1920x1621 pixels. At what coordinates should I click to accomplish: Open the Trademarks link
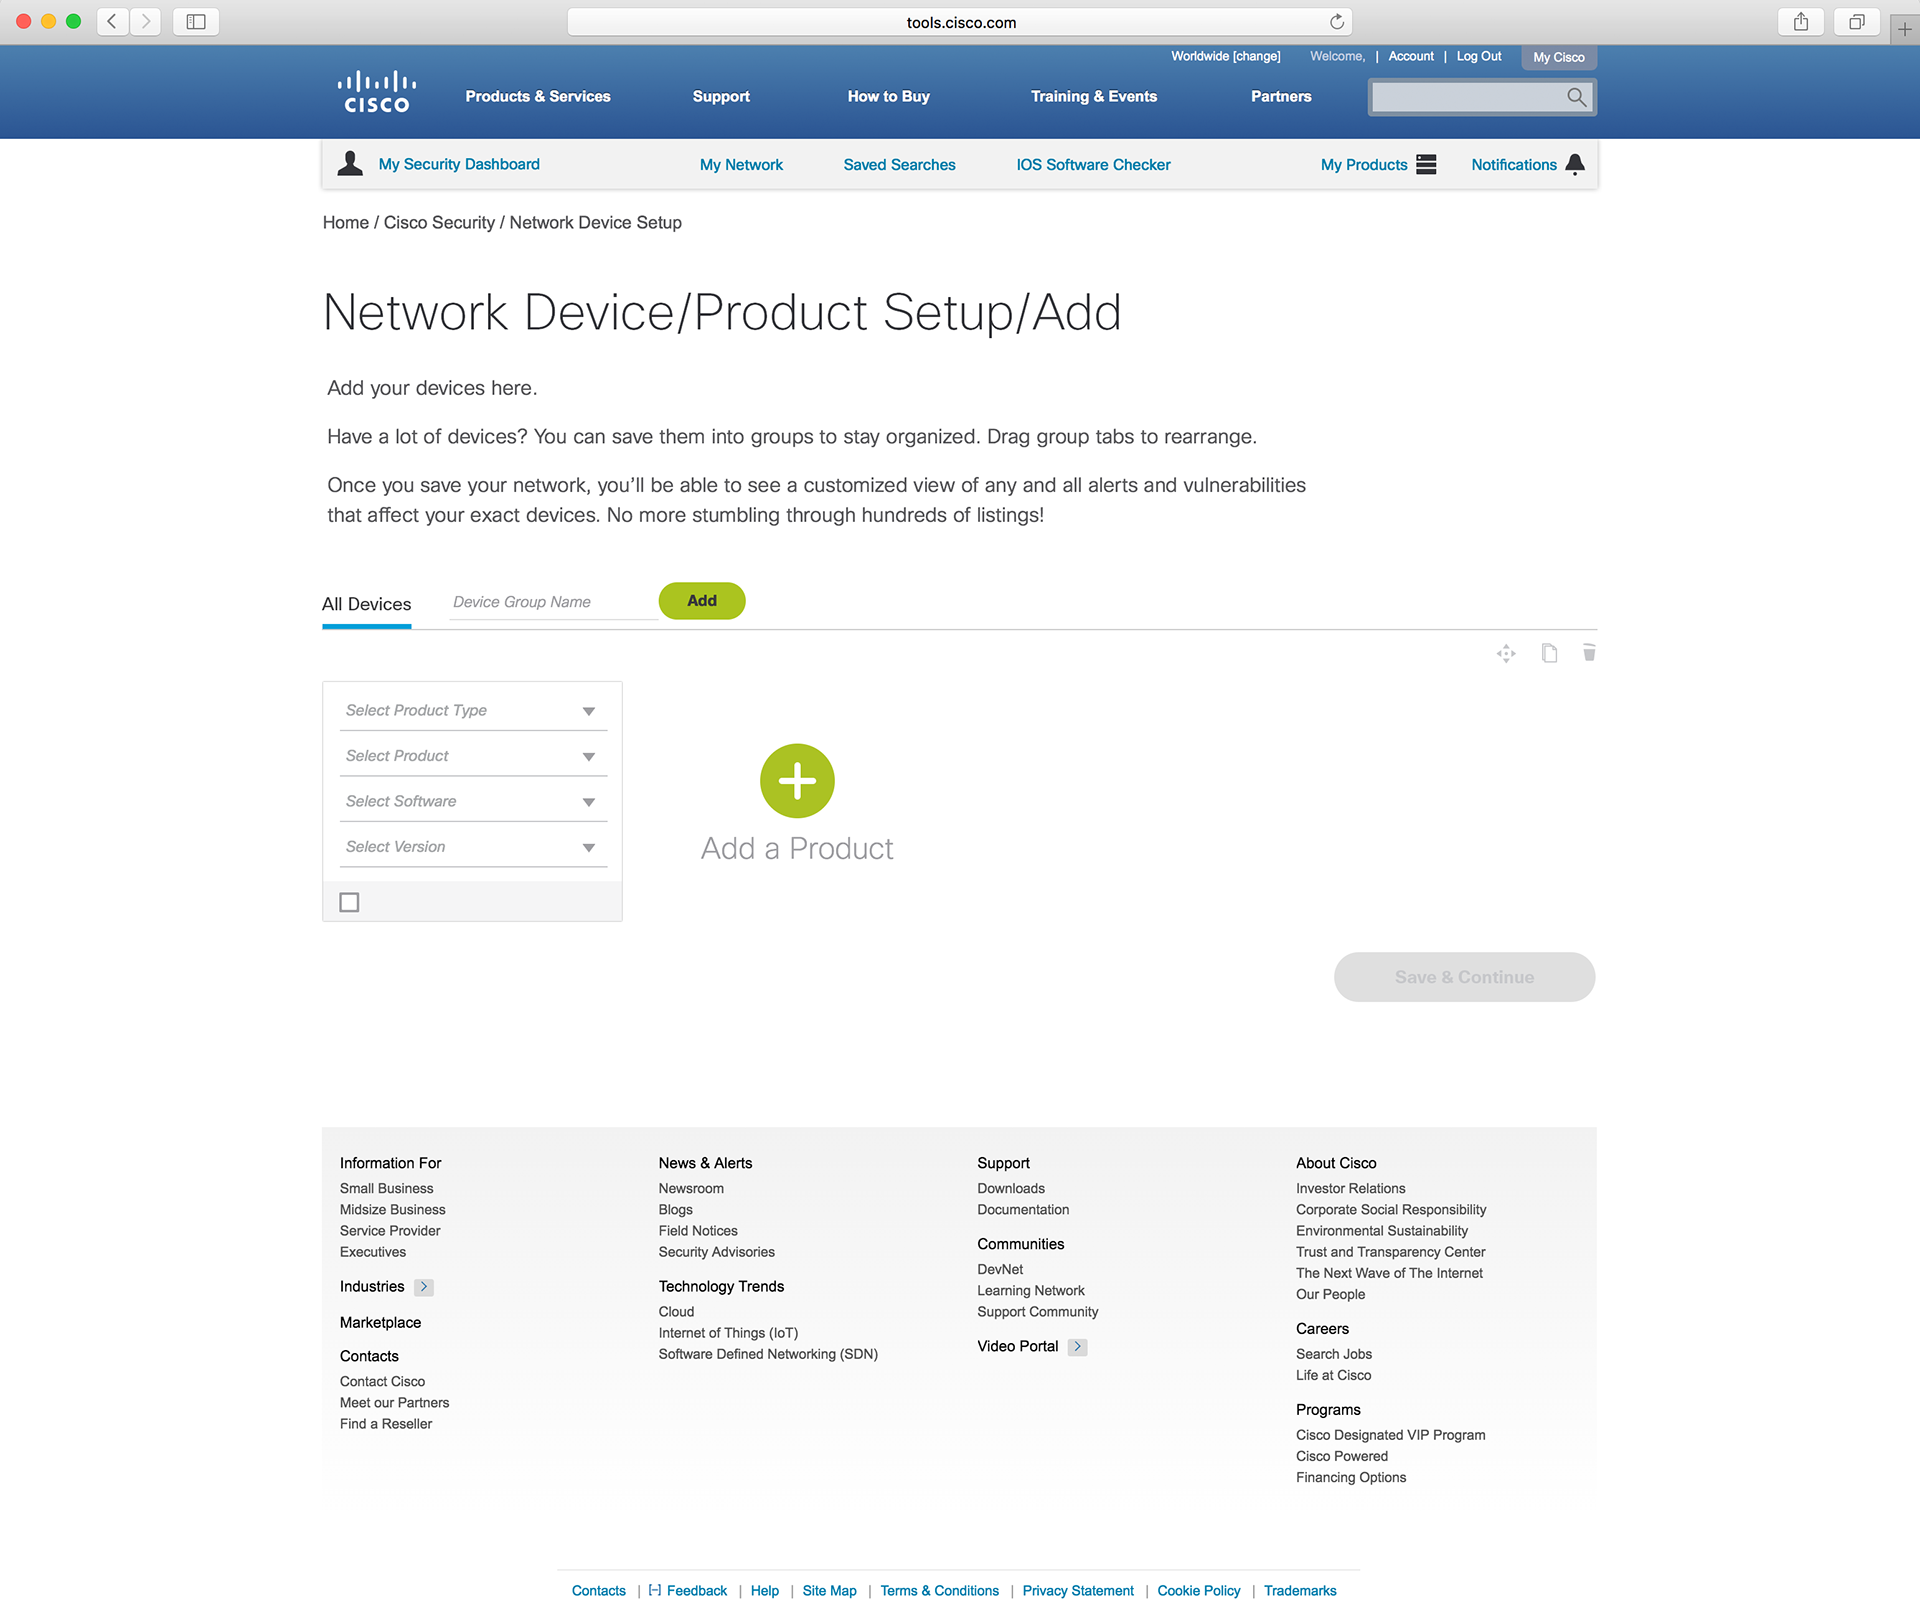point(1300,1591)
